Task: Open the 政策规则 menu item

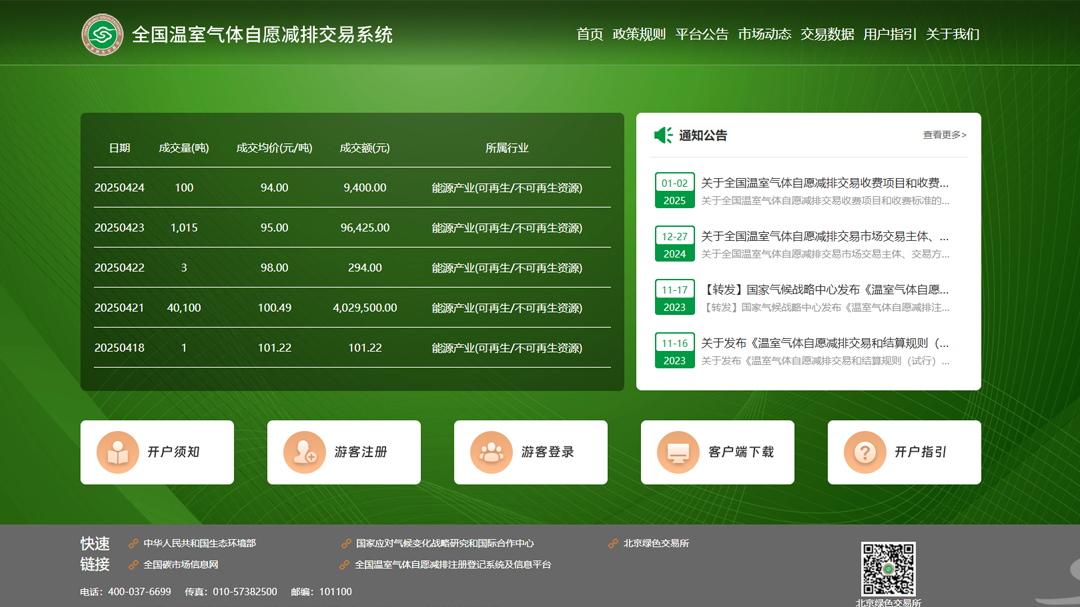Action: 639,34
